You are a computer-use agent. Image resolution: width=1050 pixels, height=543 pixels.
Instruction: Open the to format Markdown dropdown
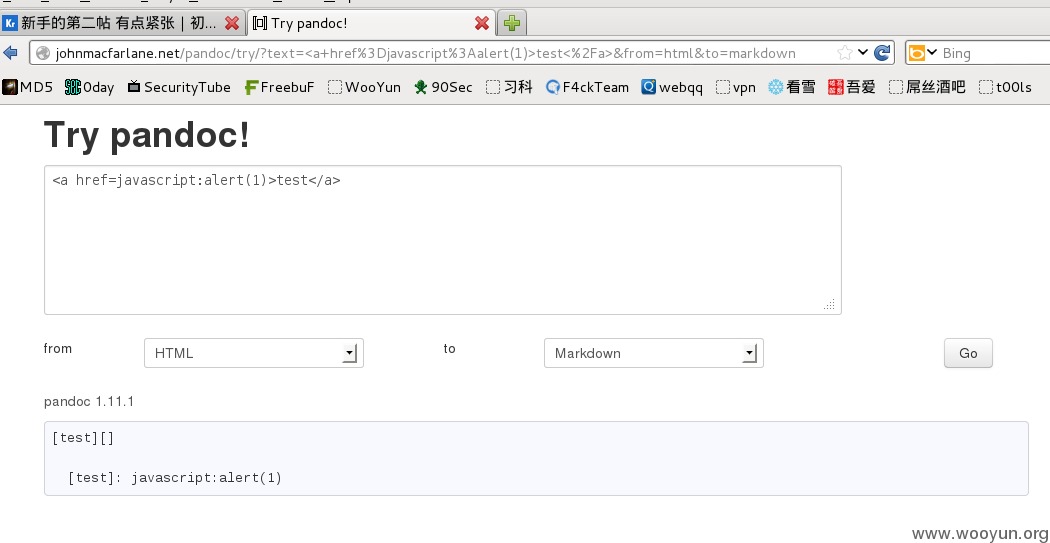coord(654,353)
